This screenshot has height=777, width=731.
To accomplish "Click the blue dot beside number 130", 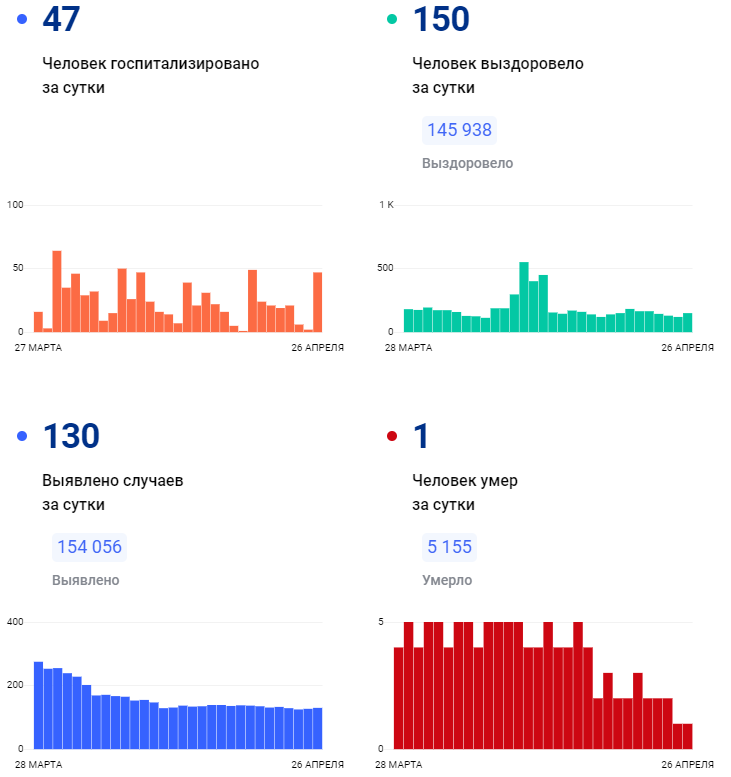I will point(22,436).
